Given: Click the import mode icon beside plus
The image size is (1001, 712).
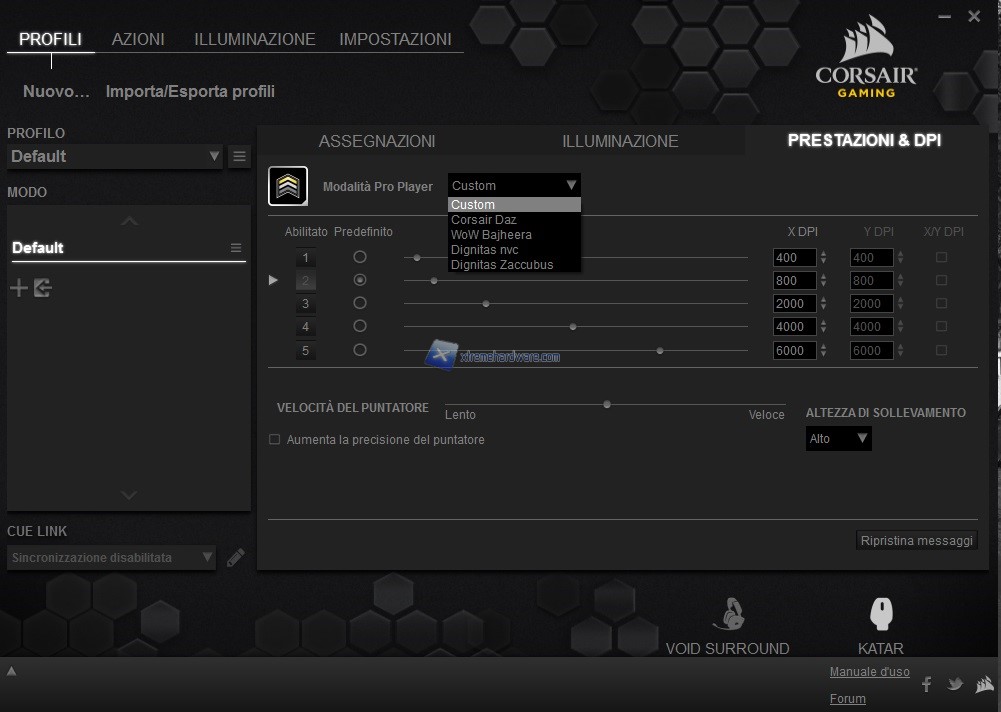Looking at the screenshot, I should point(42,289).
